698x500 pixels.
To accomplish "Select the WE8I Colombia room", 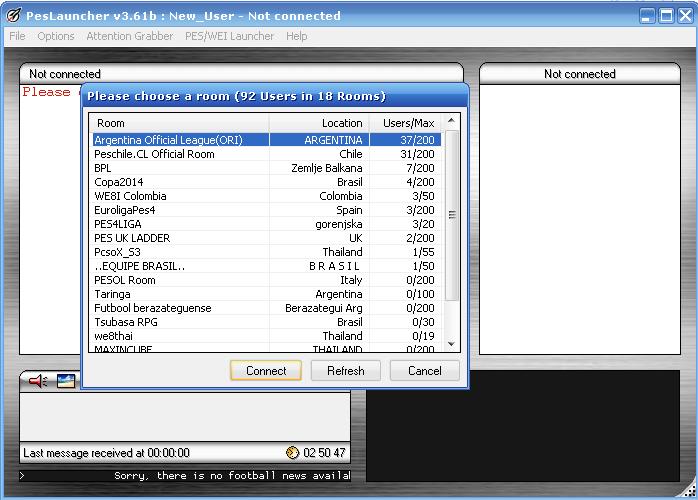I will pos(267,196).
